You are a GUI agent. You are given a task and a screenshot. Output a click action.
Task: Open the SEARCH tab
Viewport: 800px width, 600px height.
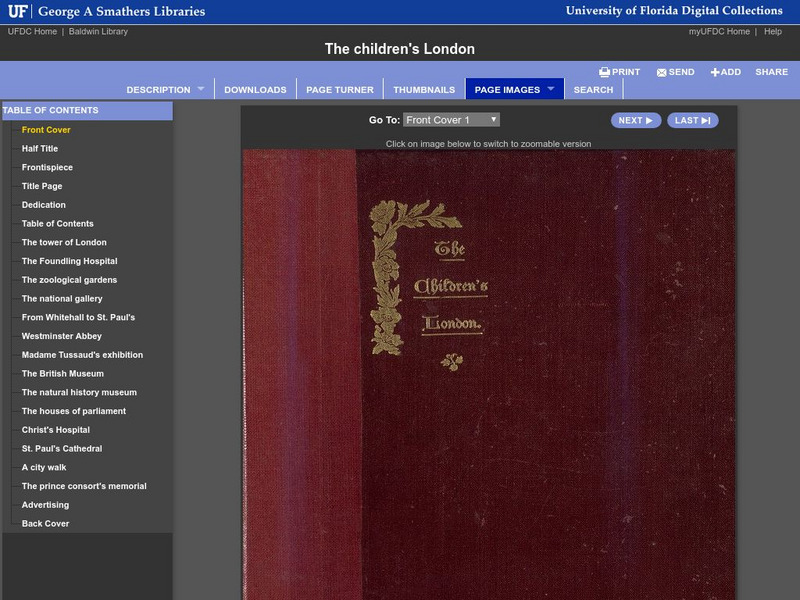coord(593,89)
